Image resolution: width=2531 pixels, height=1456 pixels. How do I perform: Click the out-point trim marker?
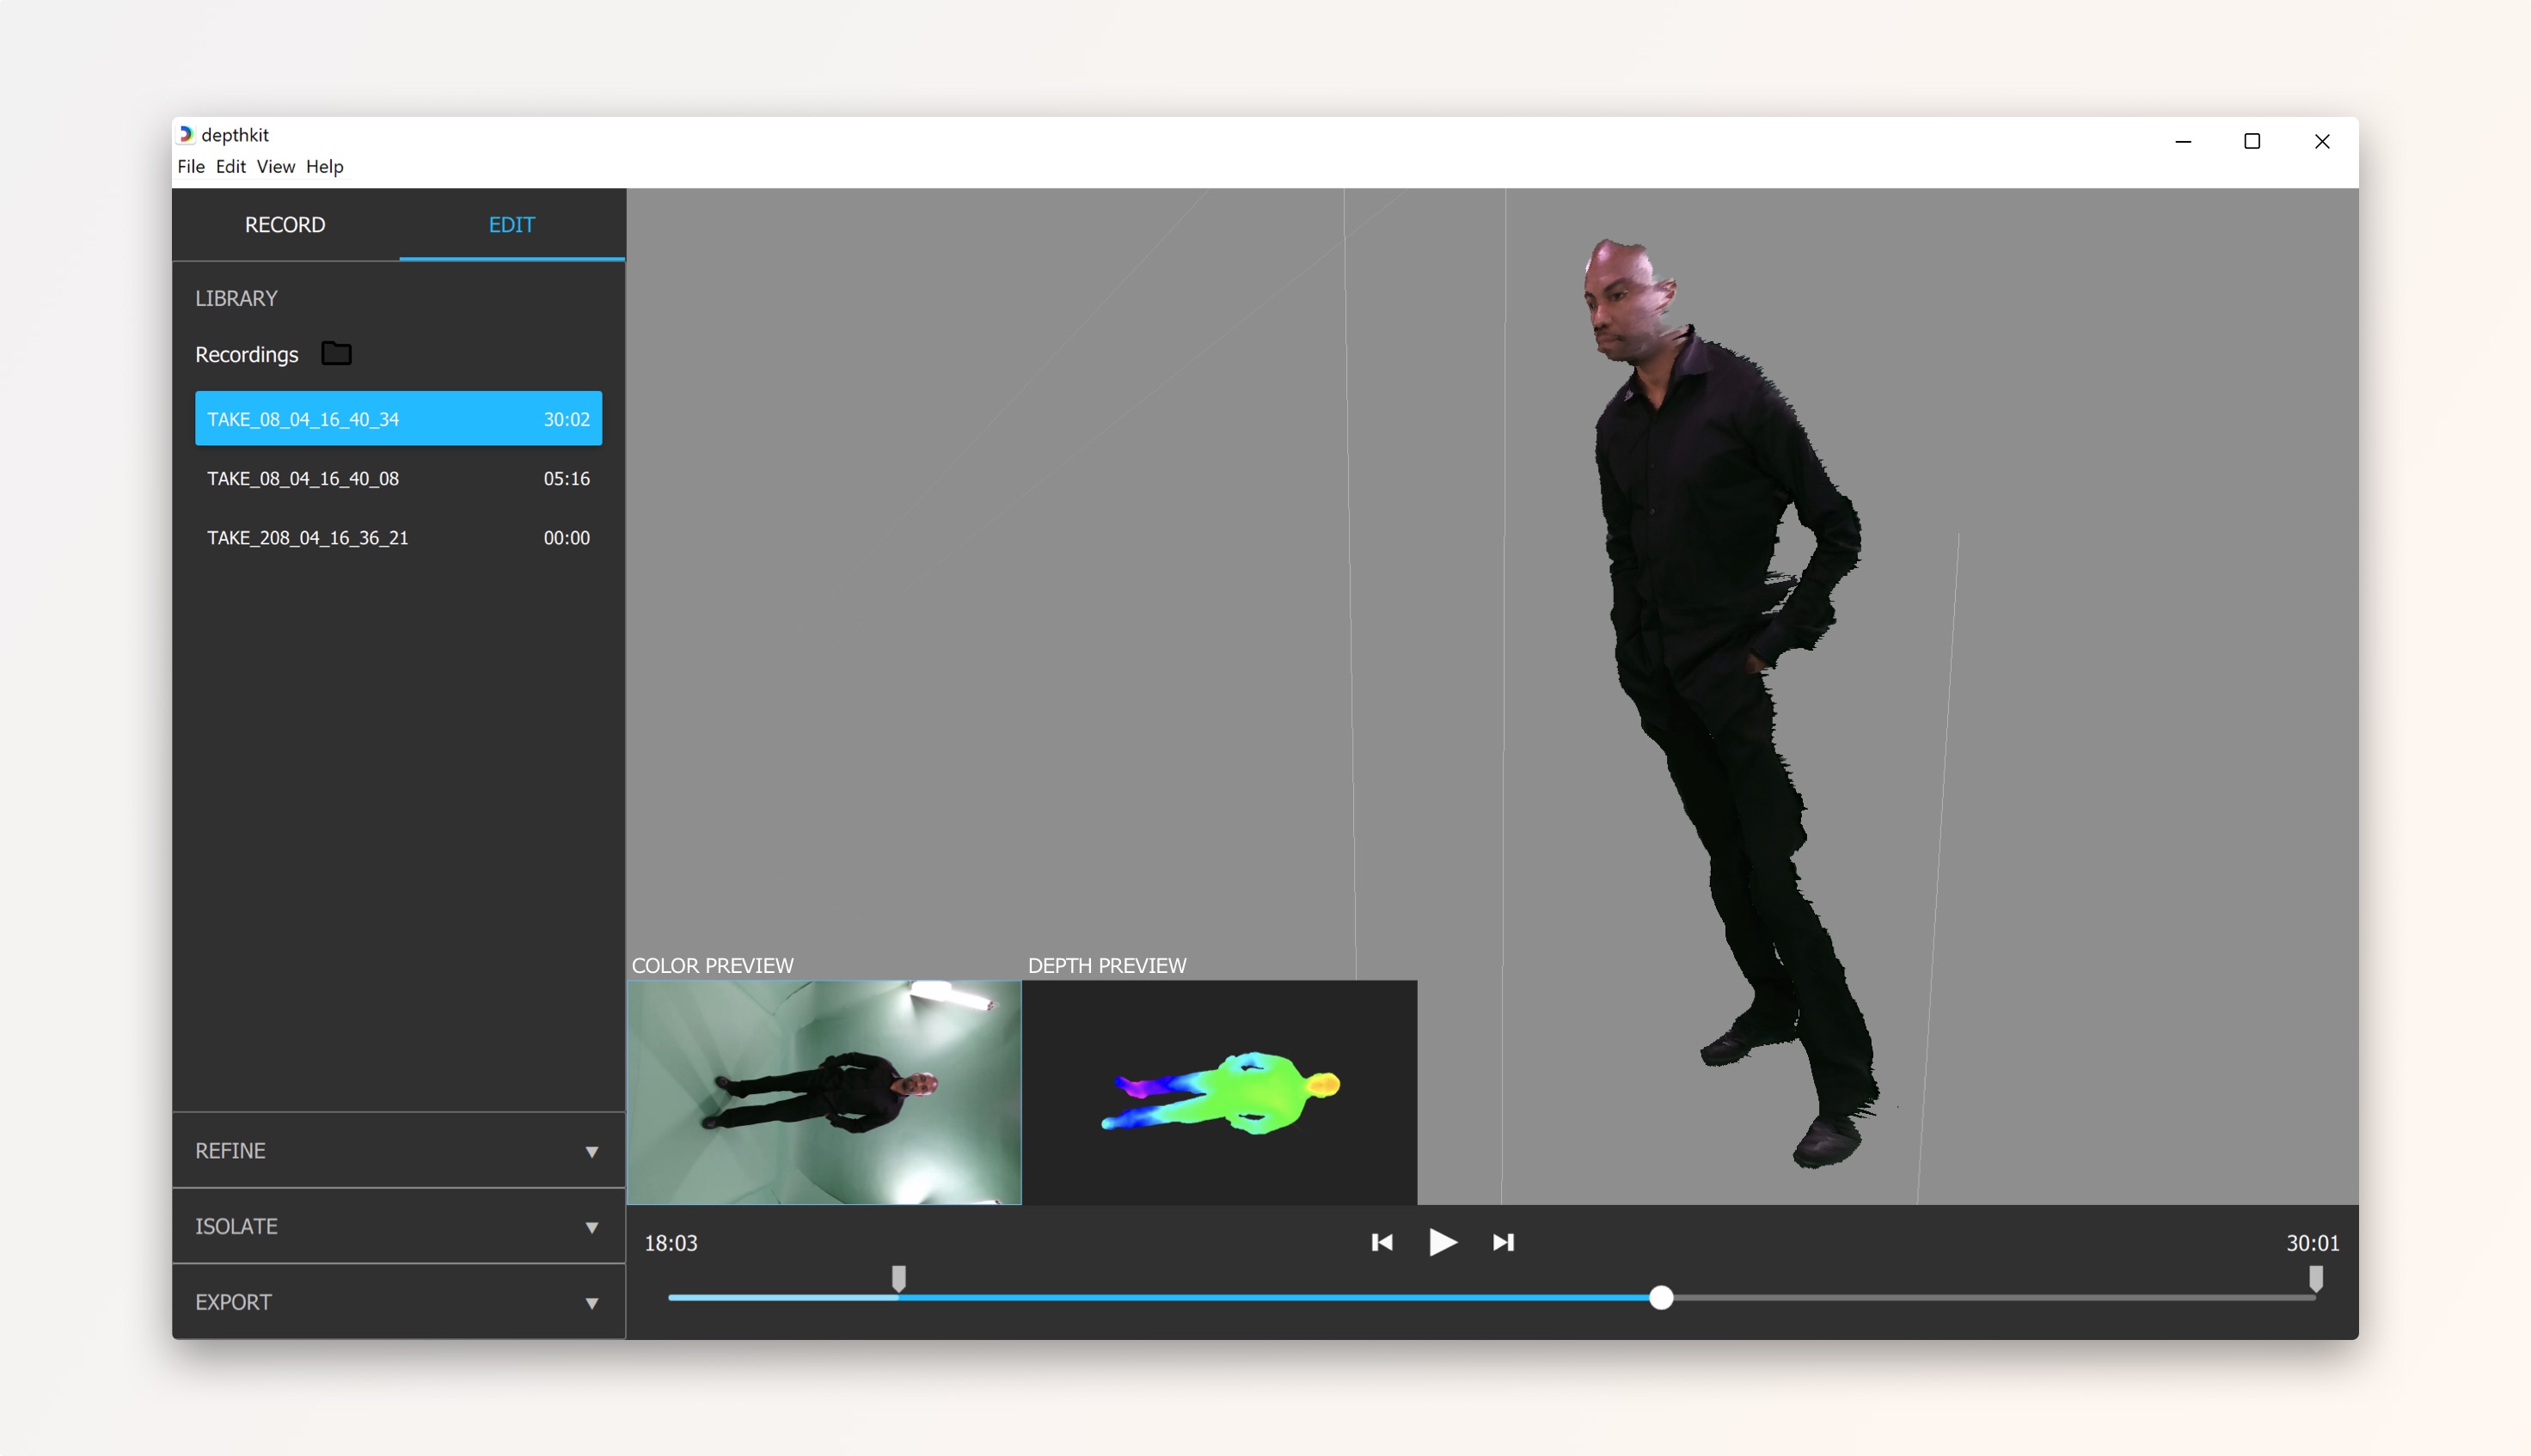tap(2316, 1278)
